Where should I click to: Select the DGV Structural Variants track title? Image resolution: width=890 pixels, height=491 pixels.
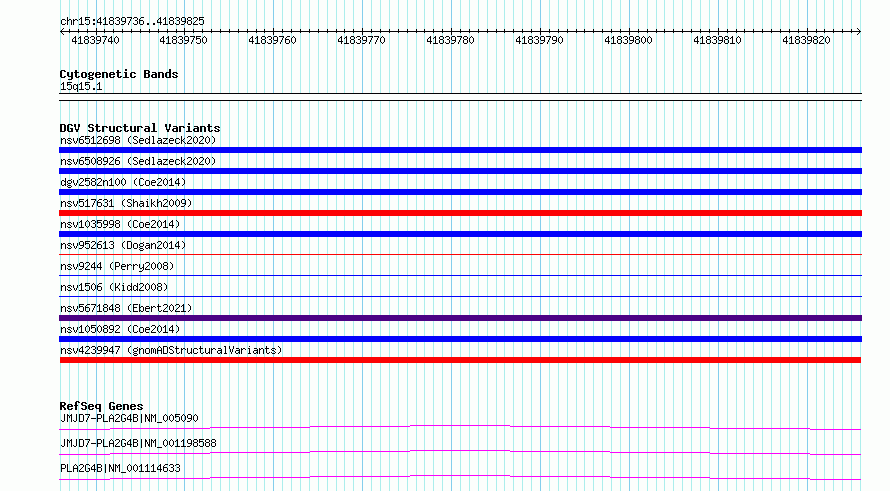point(140,128)
